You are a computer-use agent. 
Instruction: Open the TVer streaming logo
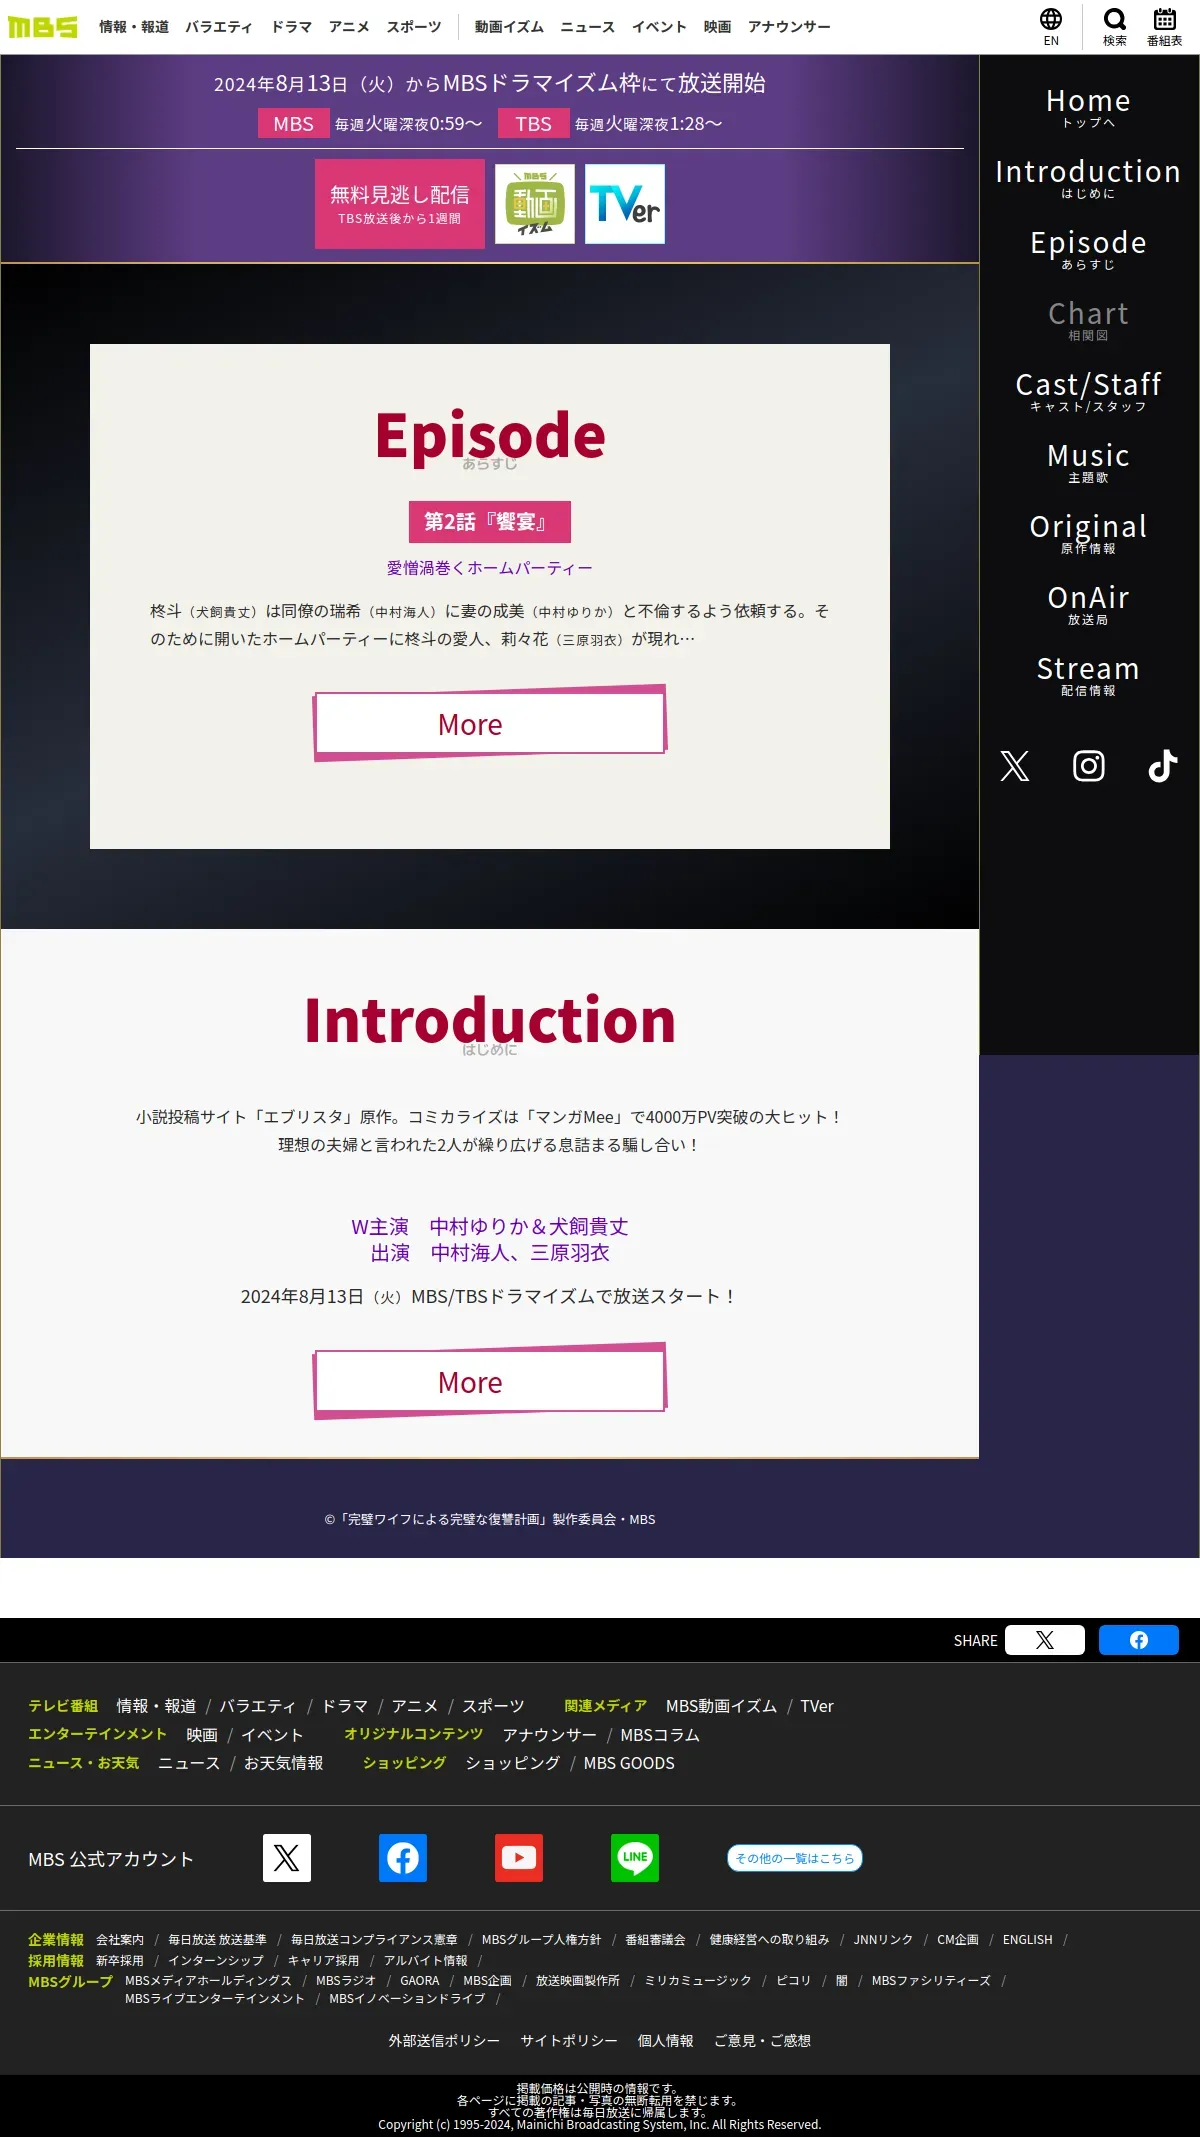point(625,204)
